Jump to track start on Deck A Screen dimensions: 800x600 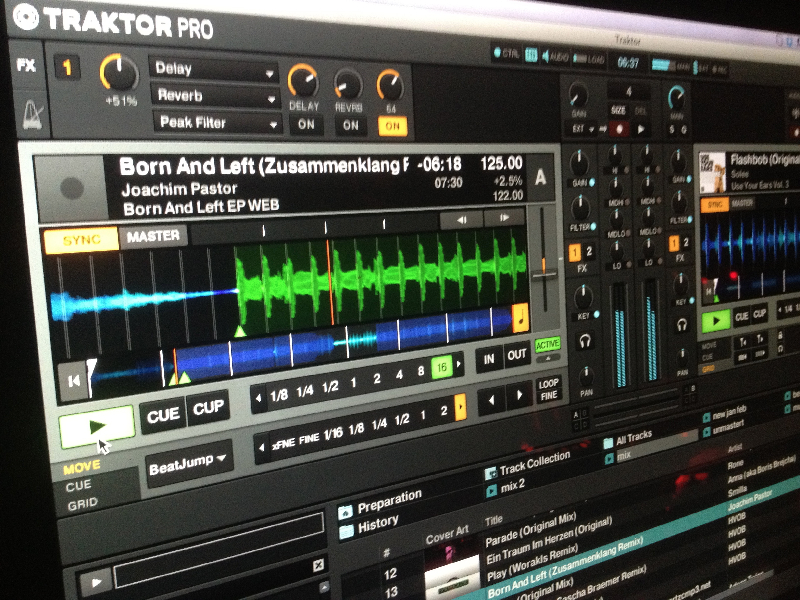[72, 381]
